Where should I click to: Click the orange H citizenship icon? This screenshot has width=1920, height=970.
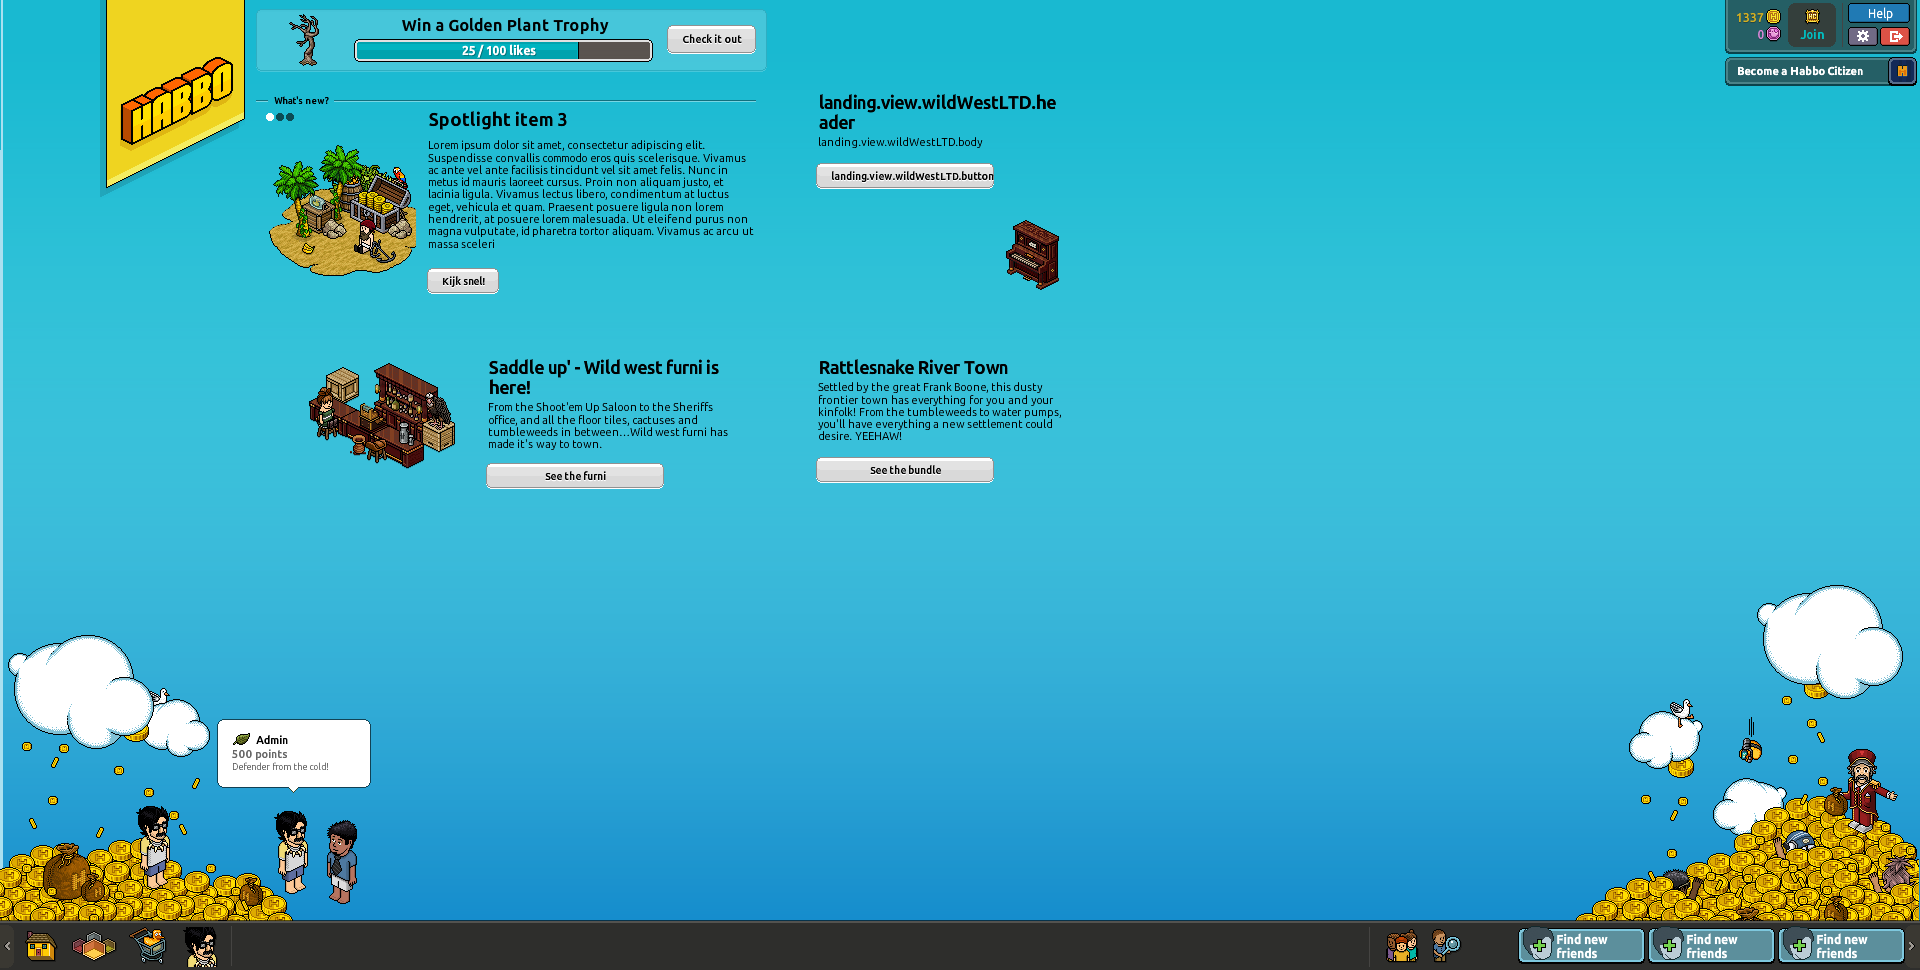pos(1902,71)
